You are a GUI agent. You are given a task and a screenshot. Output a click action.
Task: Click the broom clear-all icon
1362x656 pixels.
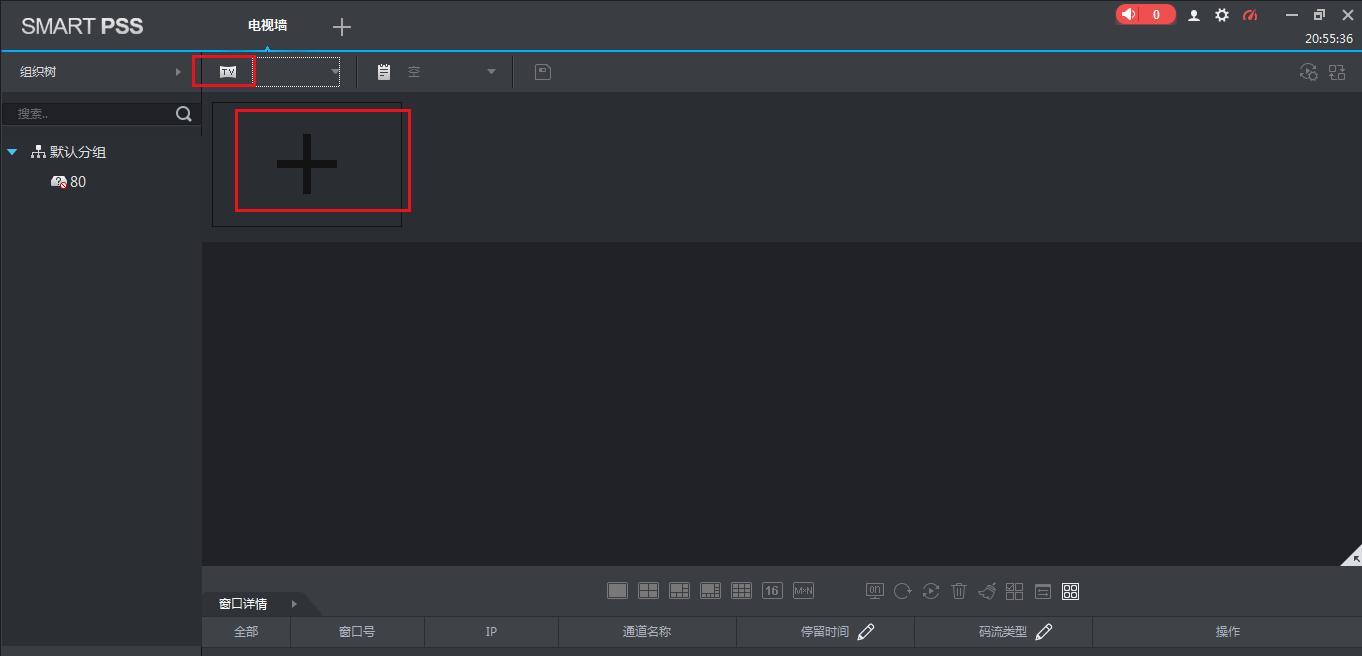(x=987, y=591)
